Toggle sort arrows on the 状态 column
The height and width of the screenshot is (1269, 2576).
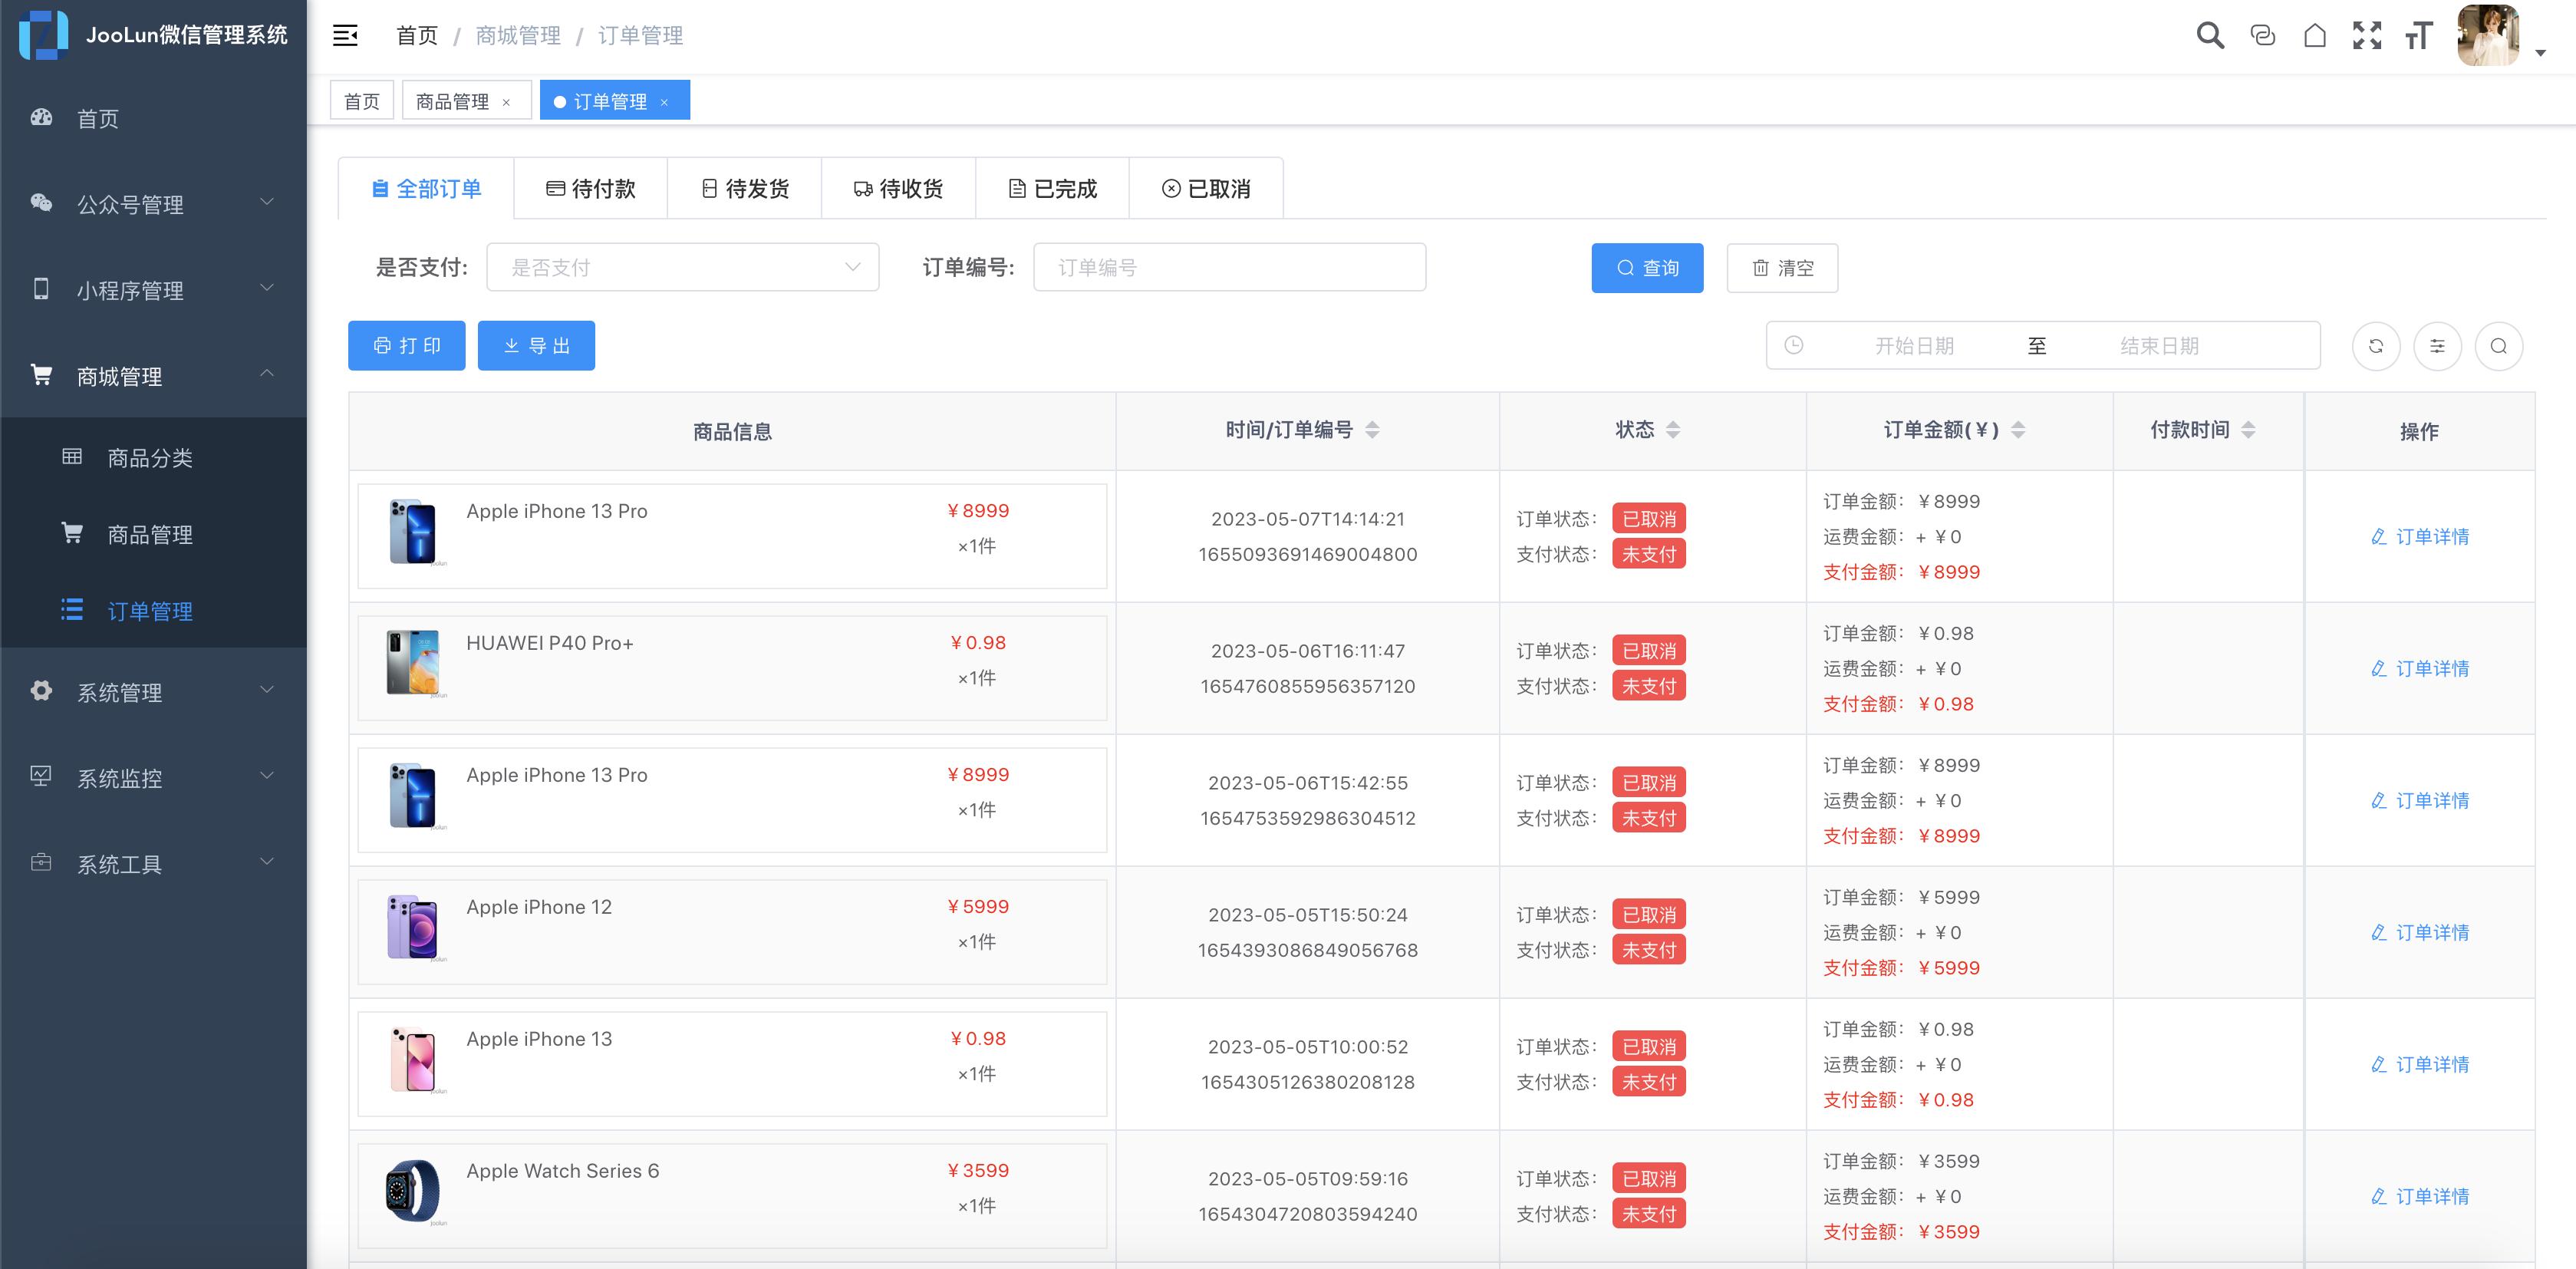[x=1674, y=429]
